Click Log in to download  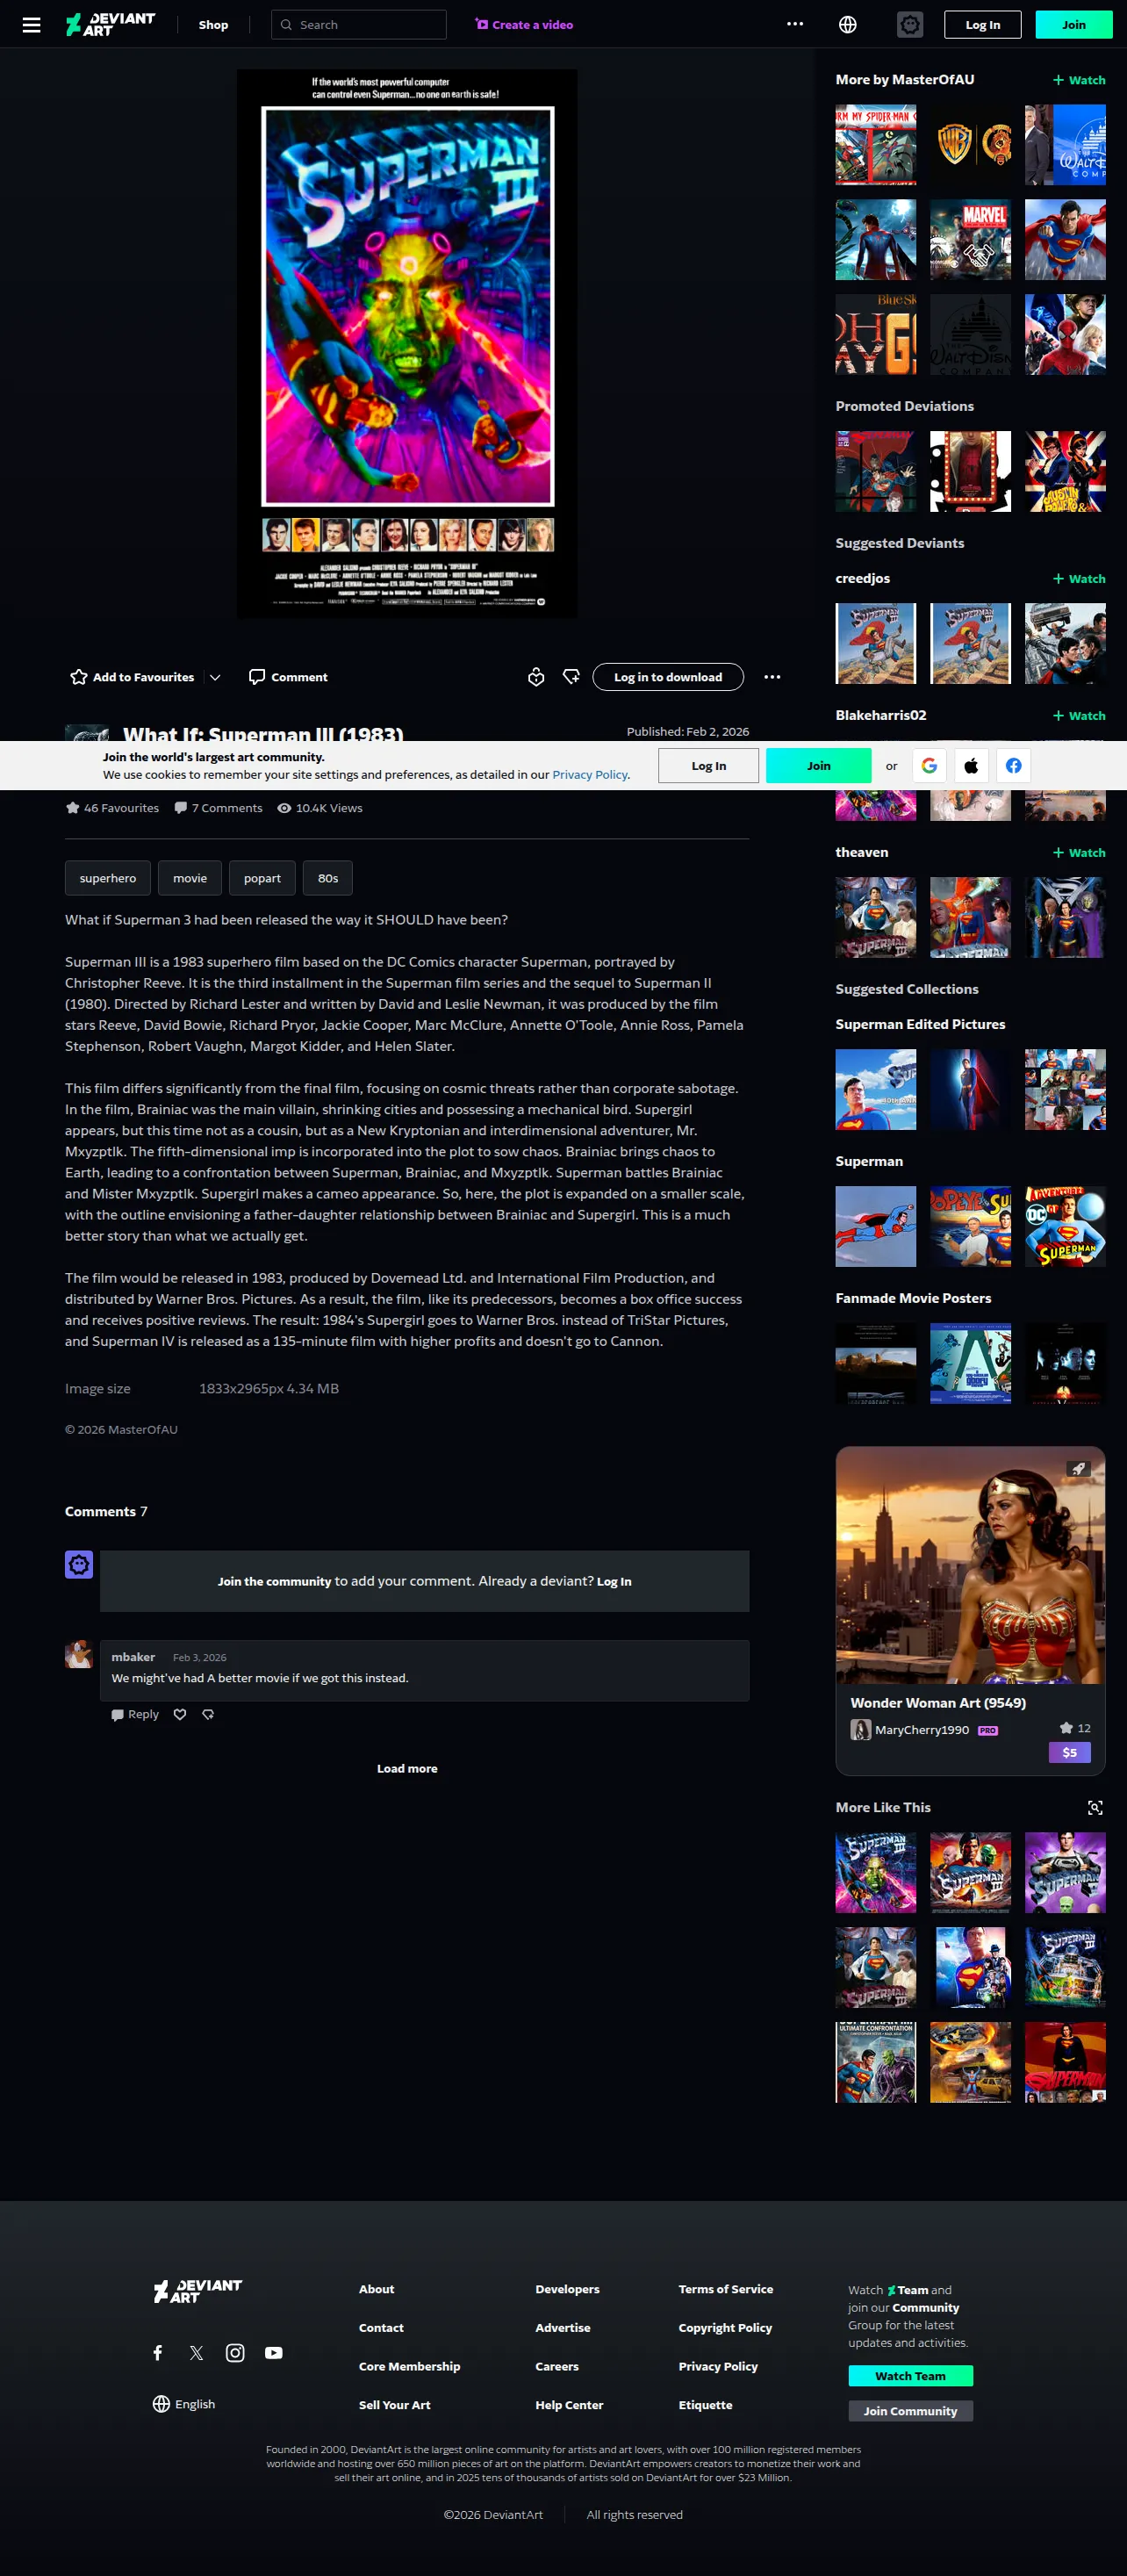(668, 677)
